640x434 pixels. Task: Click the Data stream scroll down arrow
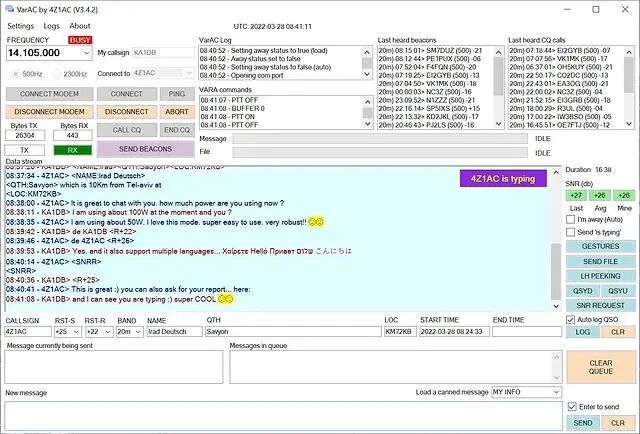[556, 306]
